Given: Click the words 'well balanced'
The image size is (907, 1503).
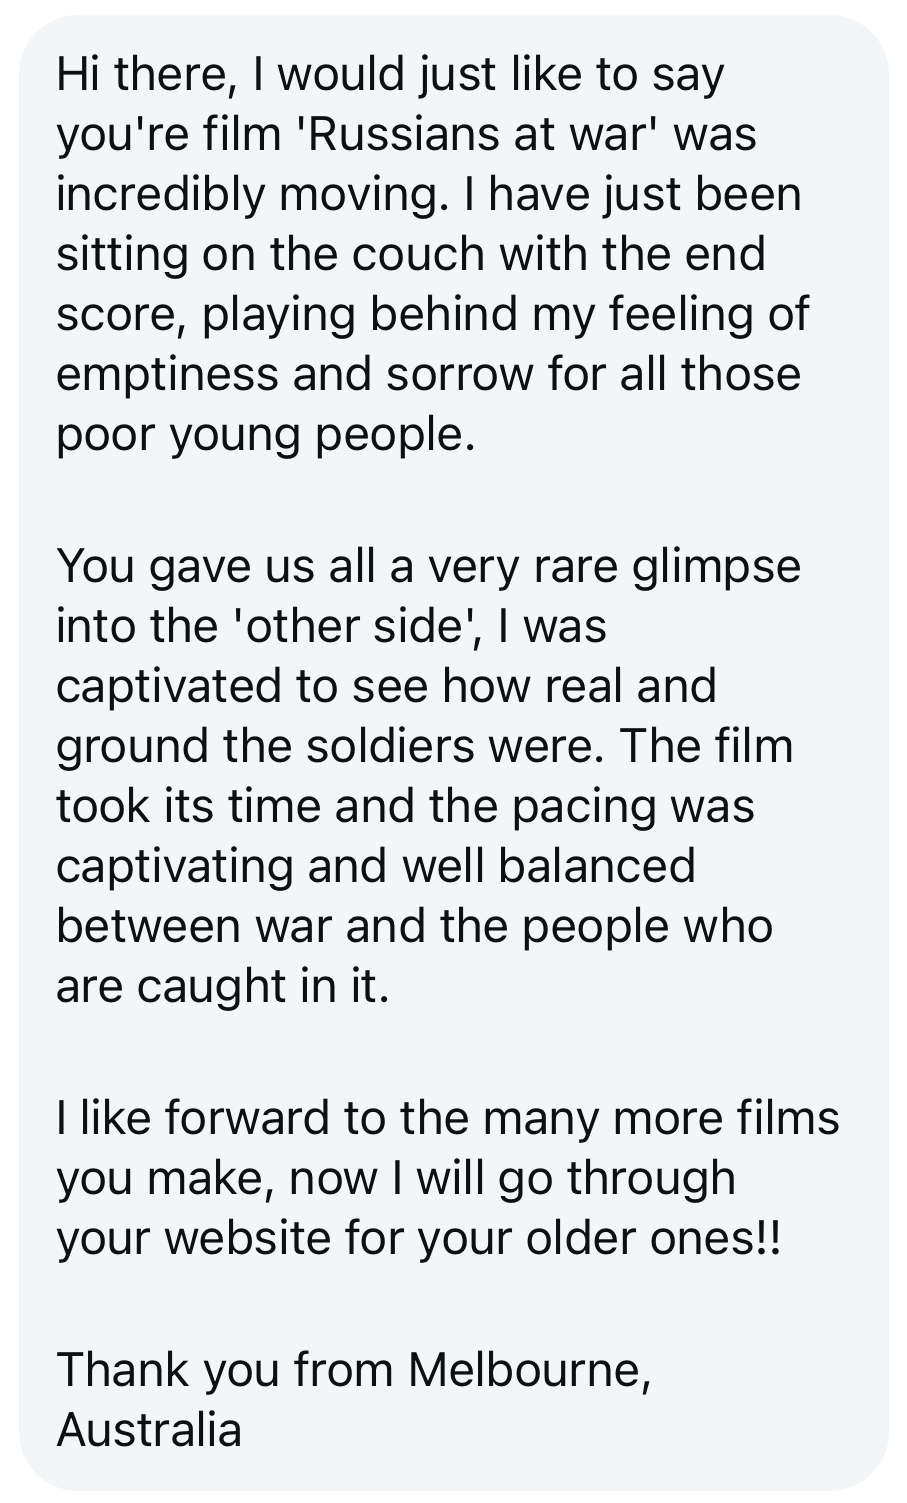Looking at the screenshot, I should pos(548,866).
